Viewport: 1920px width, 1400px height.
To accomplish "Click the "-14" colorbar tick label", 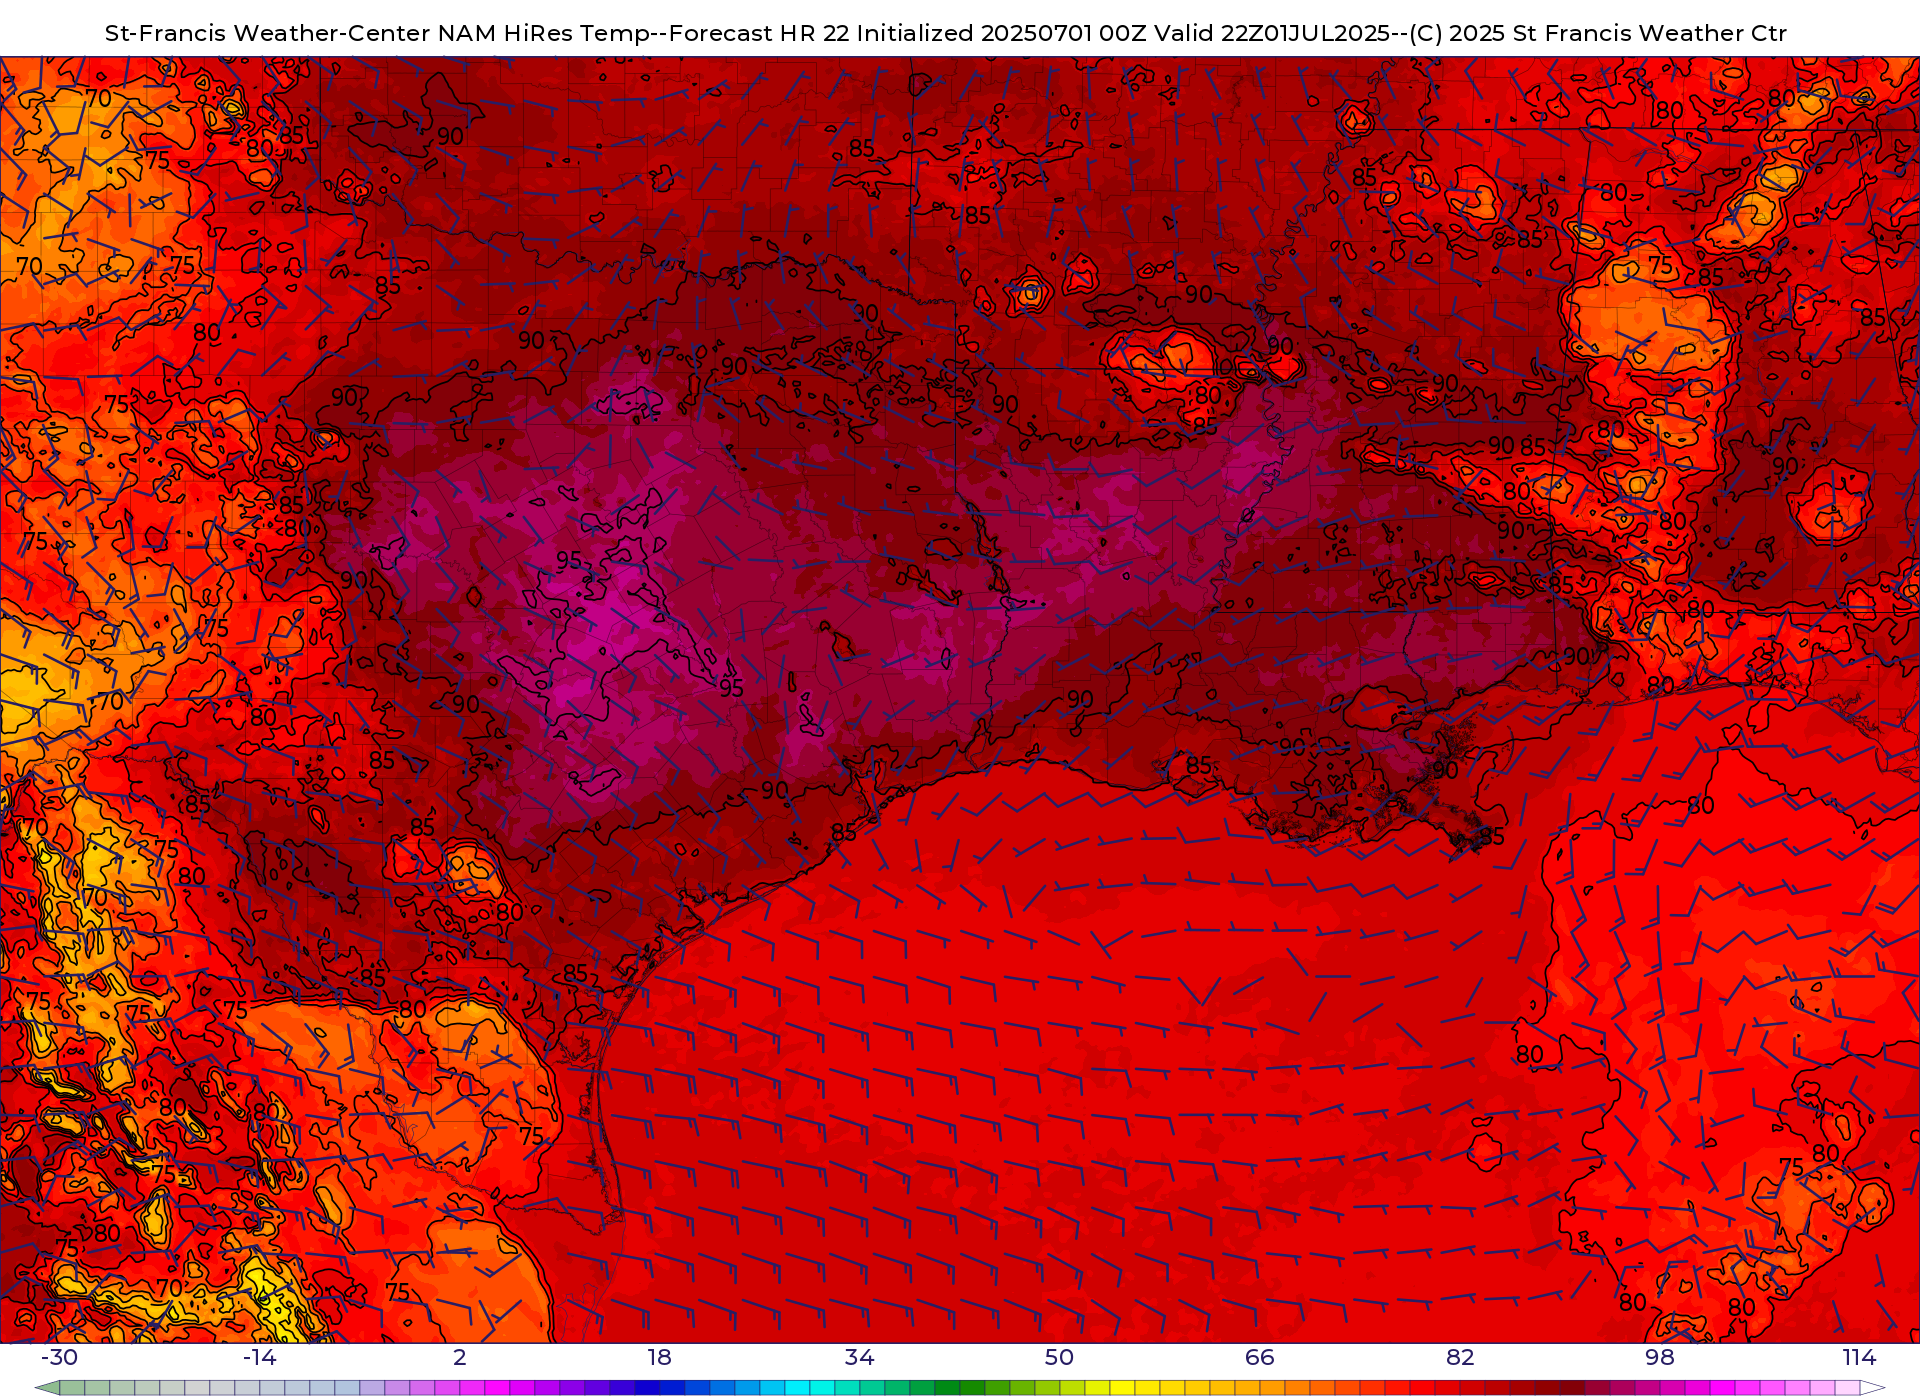I will pyautogui.click(x=259, y=1357).
